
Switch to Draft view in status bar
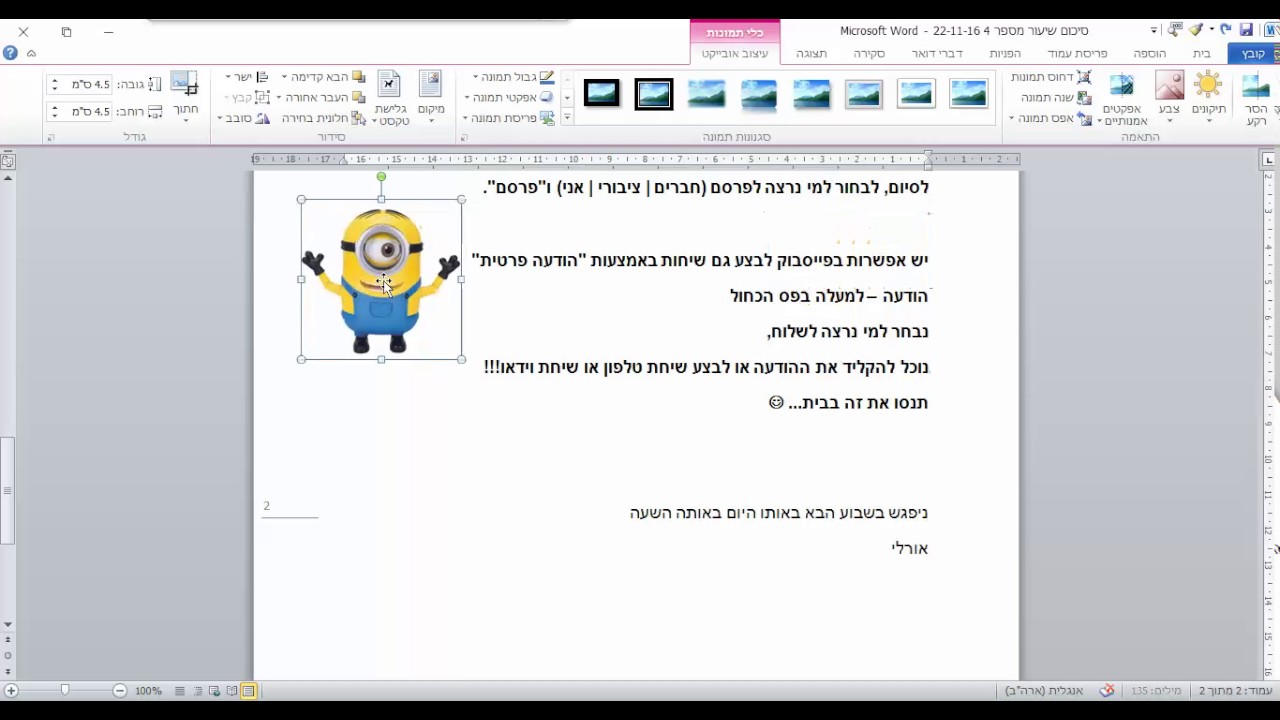(180, 691)
